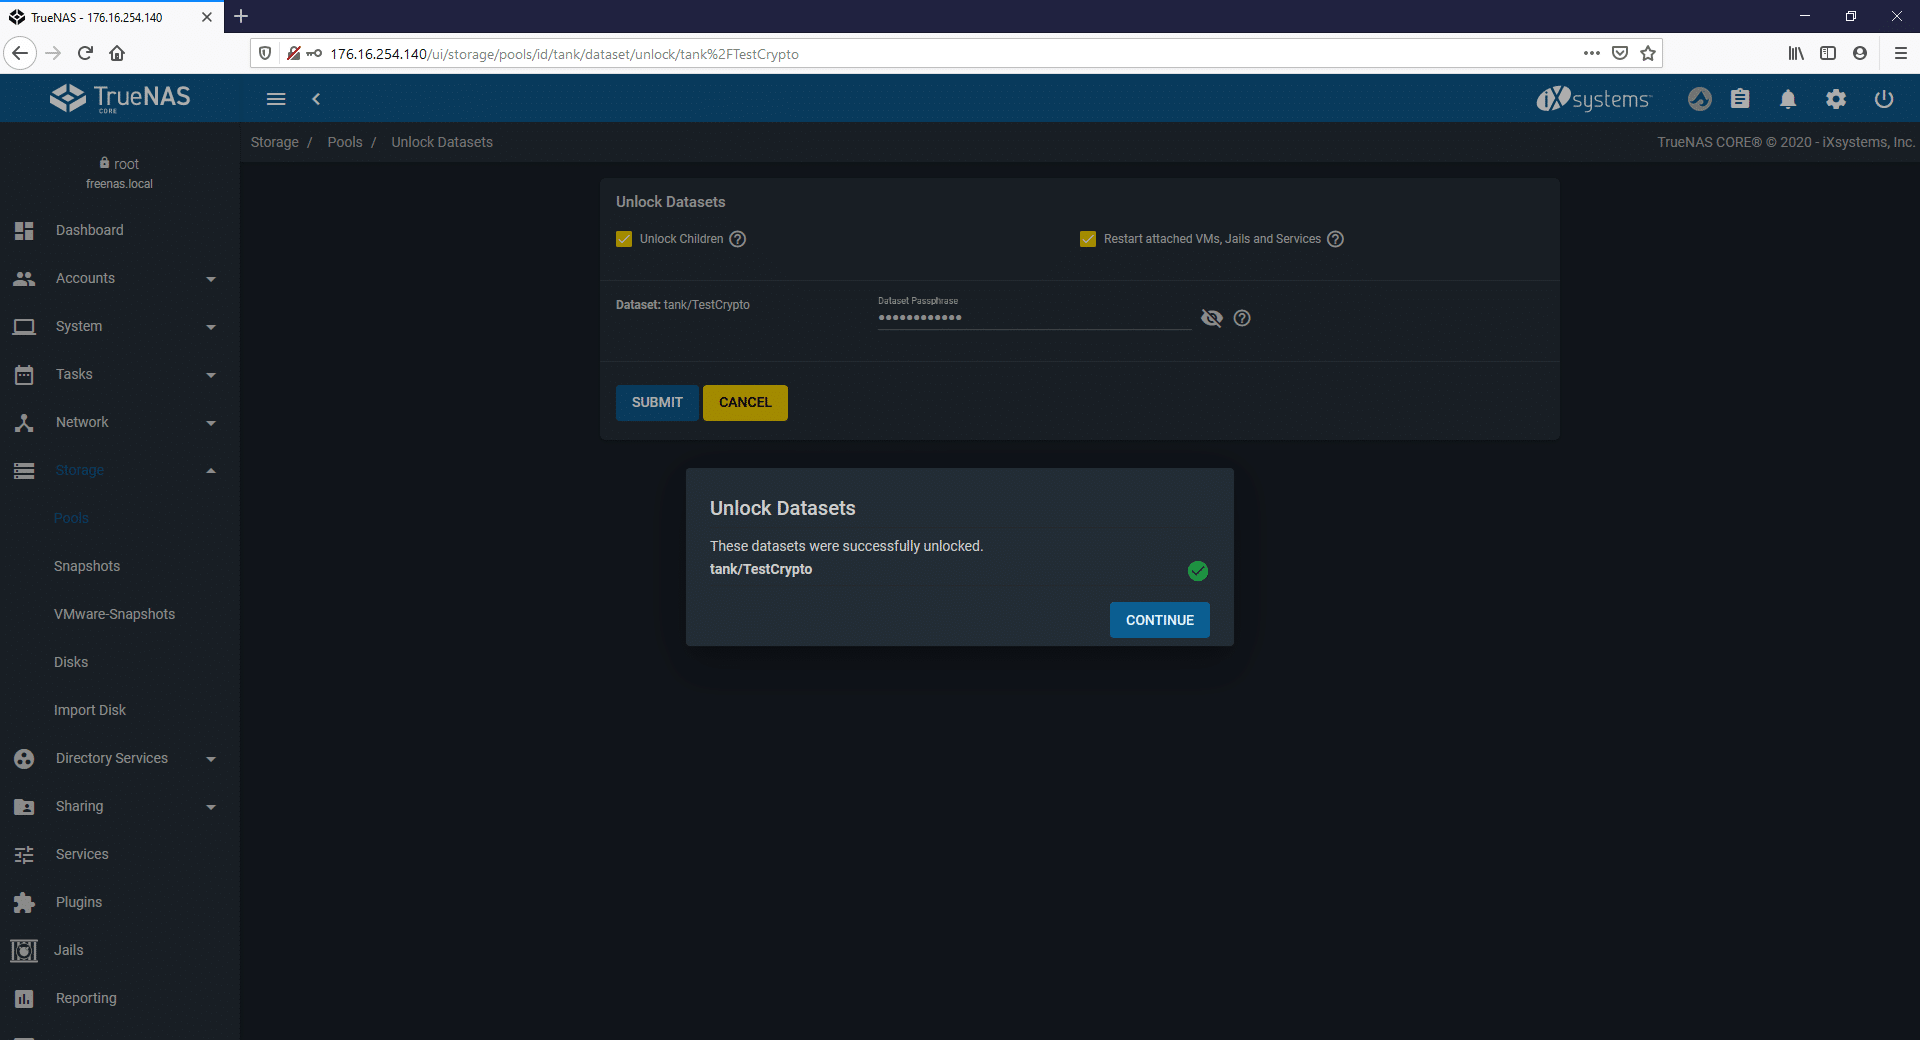The image size is (1920, 1040).
Task: Open a new browser tab
Action: pyautogui.click(x=241, y=16)
